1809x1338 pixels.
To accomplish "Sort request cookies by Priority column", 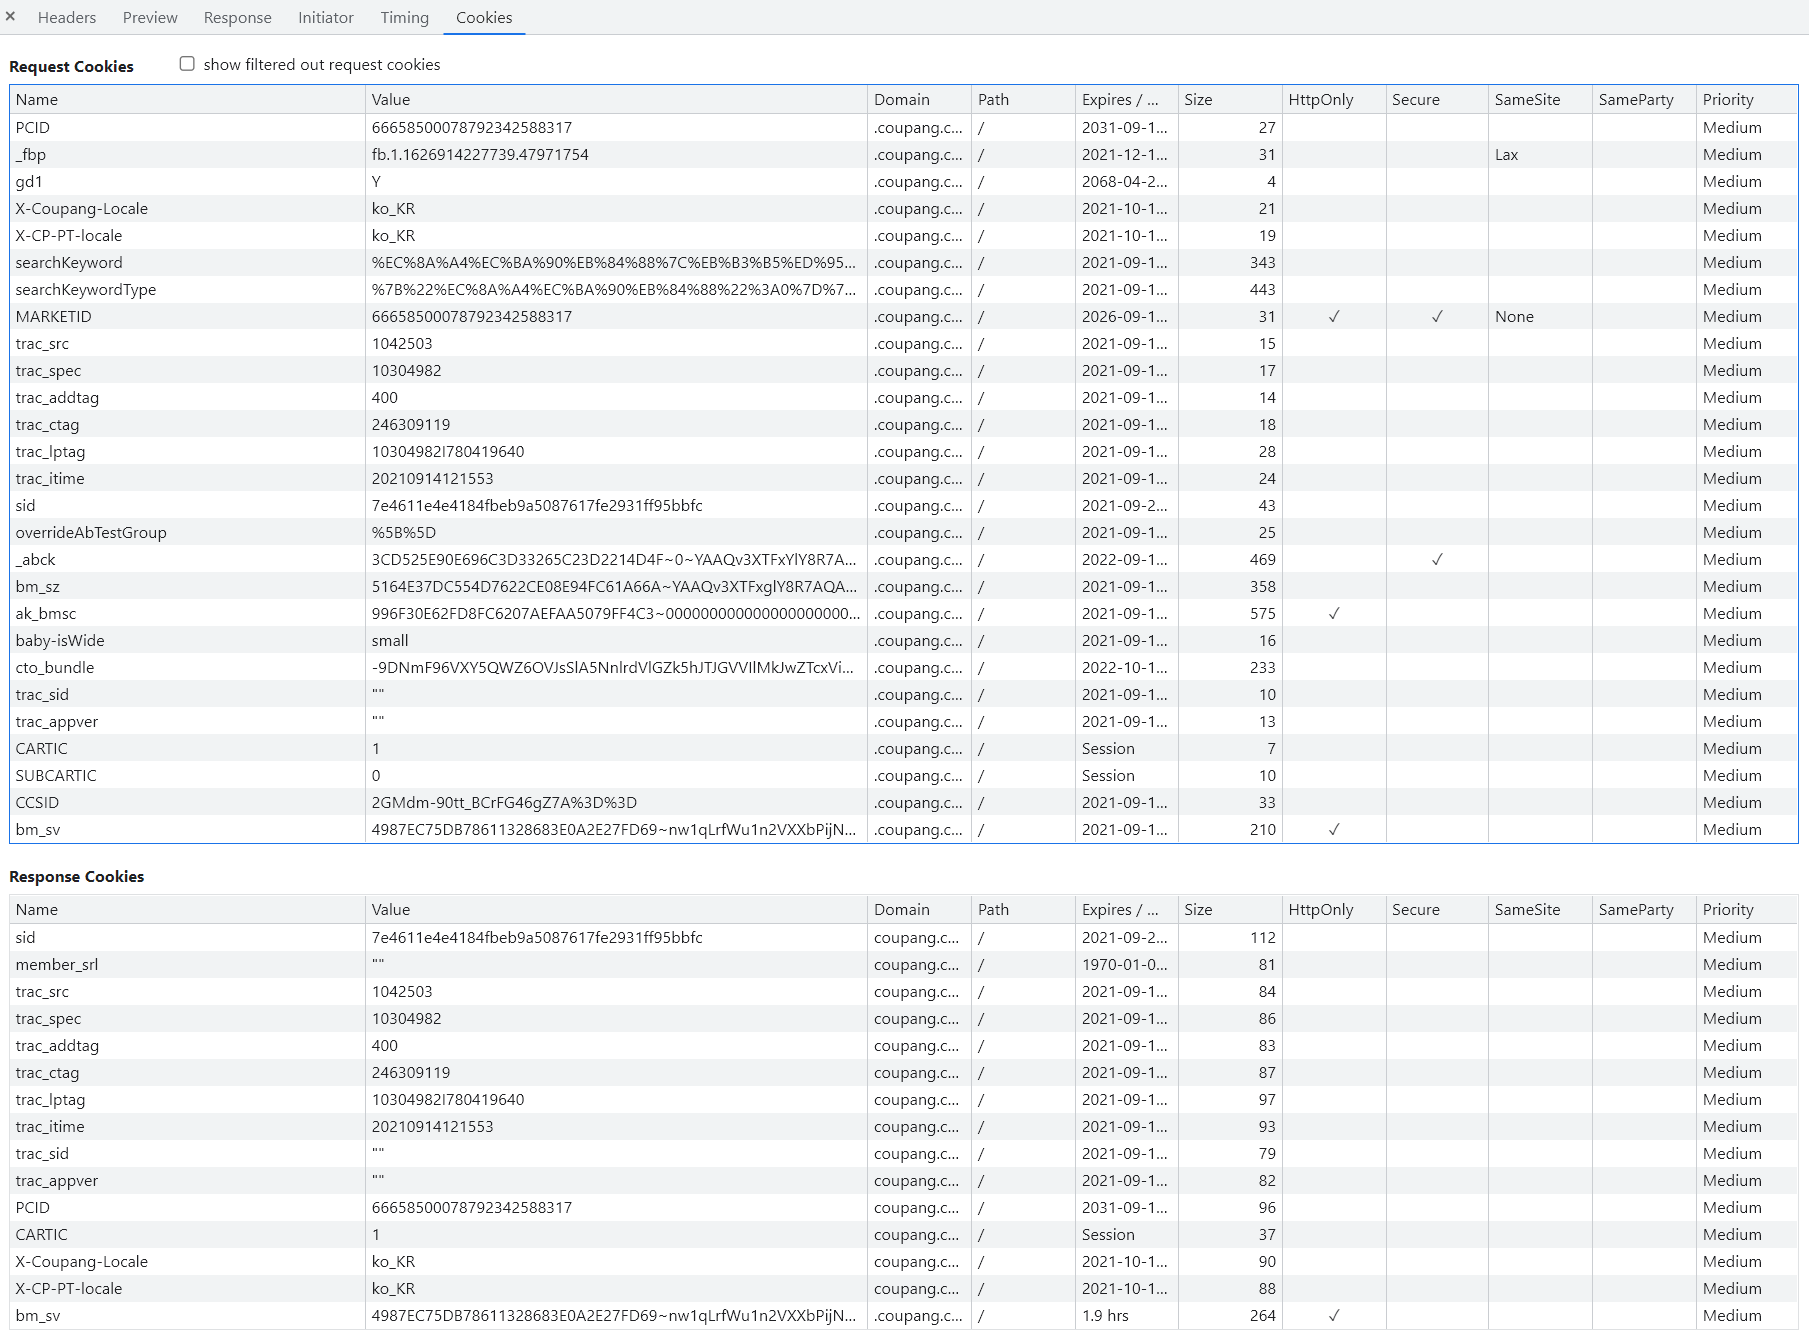I will click(1747, 100).
